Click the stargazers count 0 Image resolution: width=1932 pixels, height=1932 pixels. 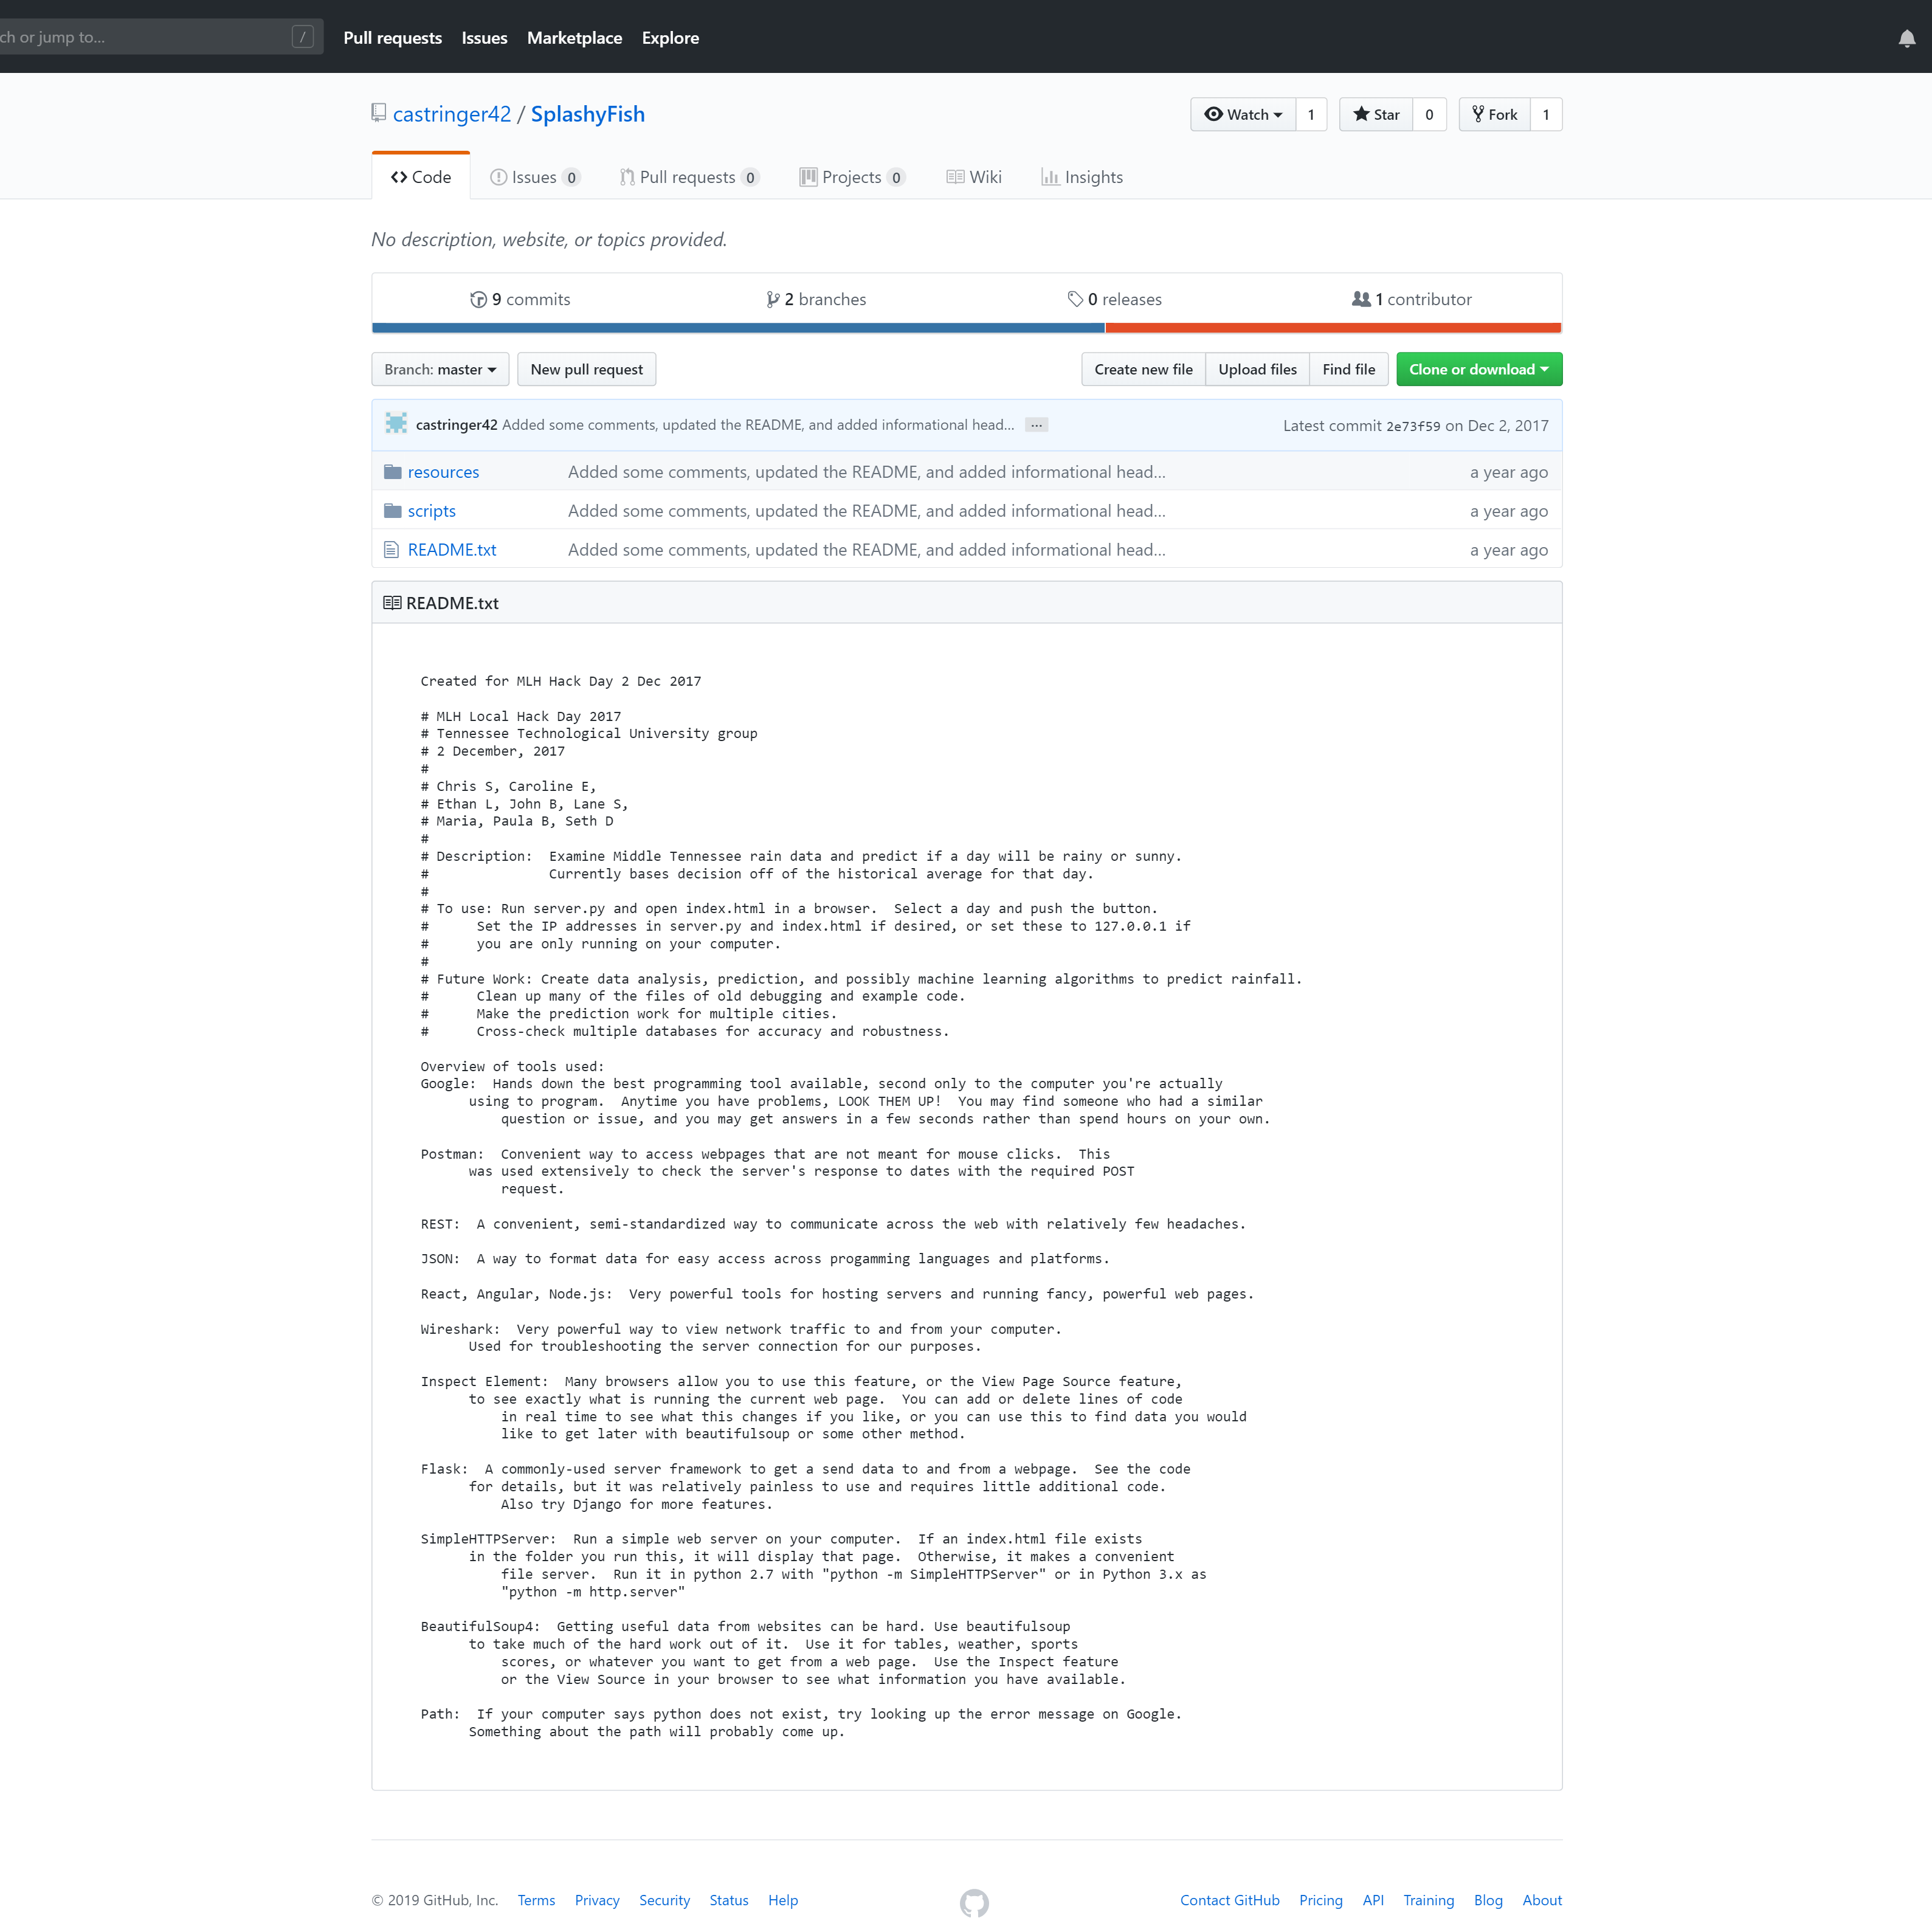tap(1429, 115)
